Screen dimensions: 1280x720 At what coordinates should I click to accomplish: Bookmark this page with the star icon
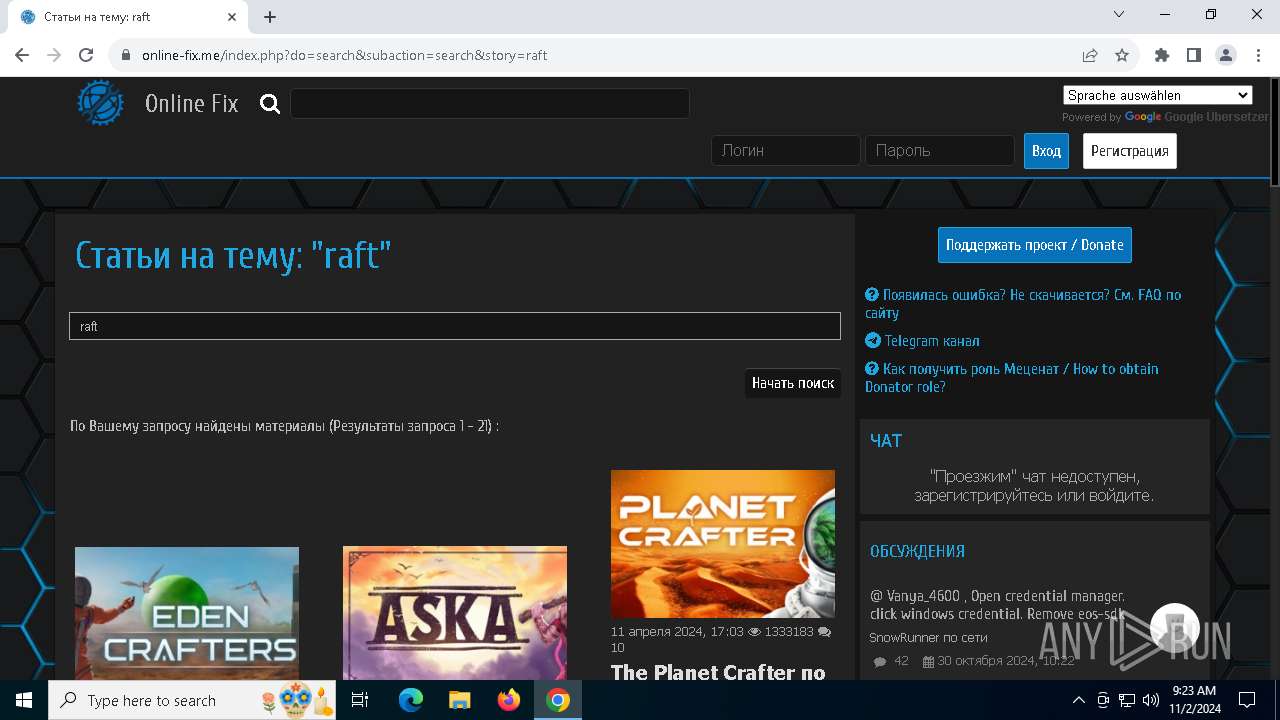tap(1122, 55)
